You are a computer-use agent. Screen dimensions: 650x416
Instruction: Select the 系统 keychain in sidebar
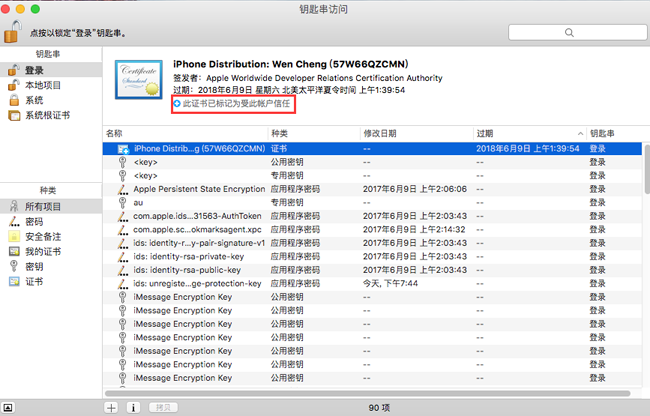(x=34, y=100)
